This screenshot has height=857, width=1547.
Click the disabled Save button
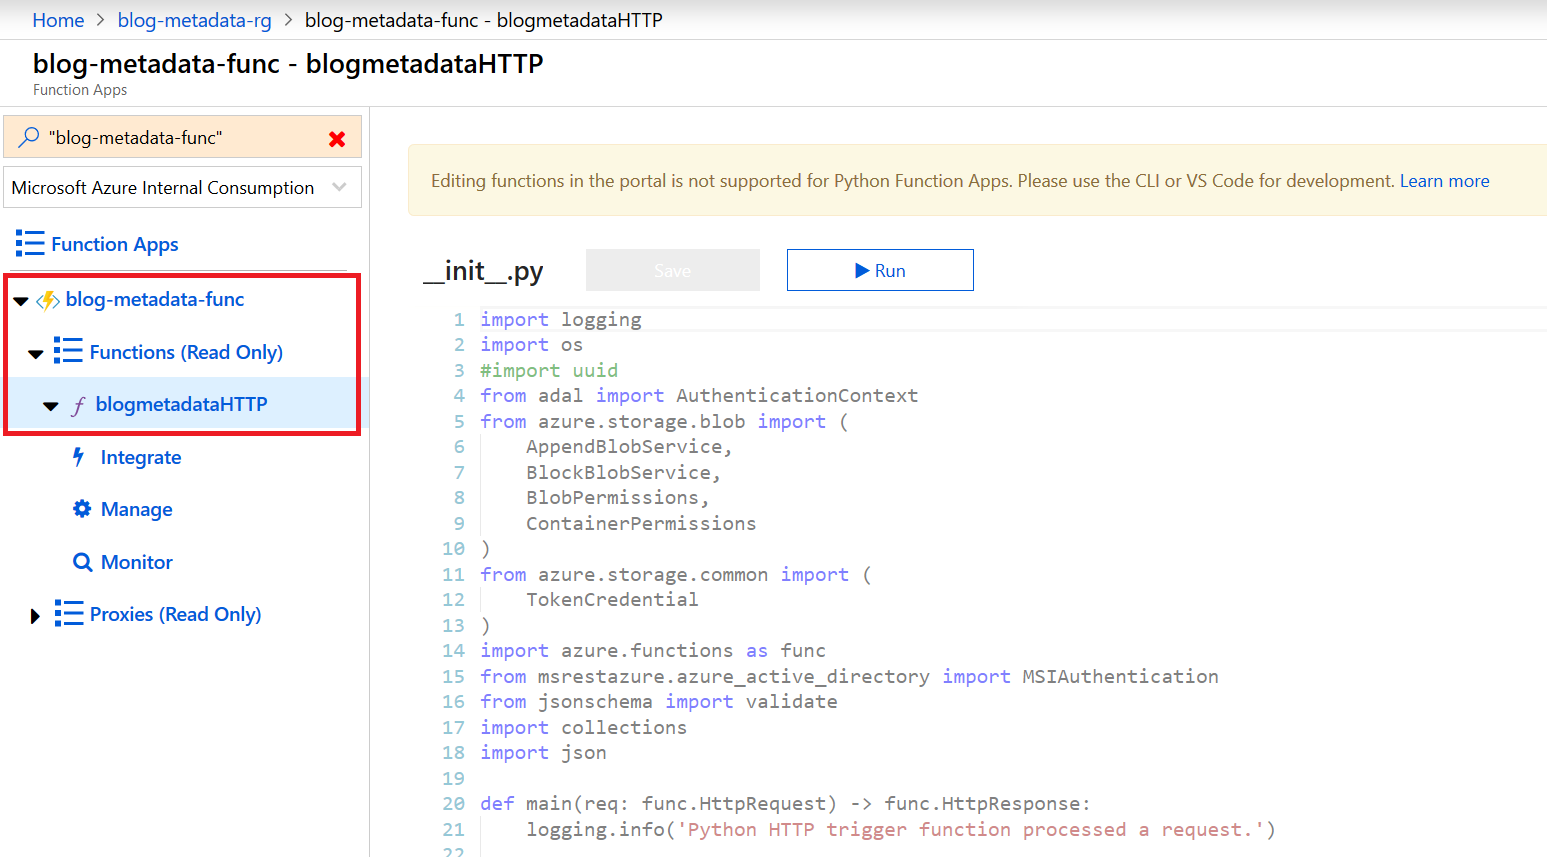(673, 270)
